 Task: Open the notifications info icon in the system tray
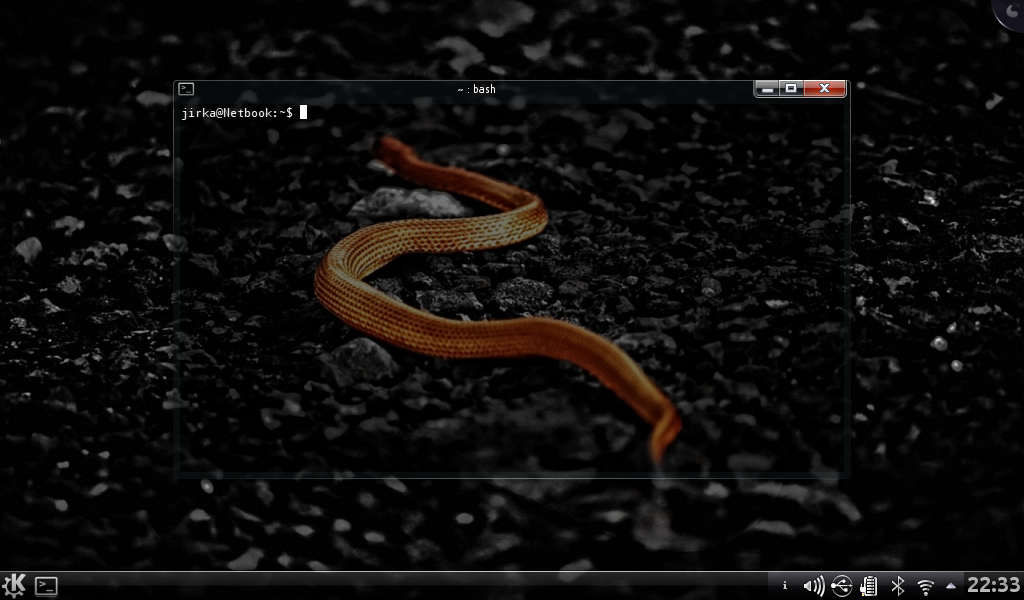(784, 586)
